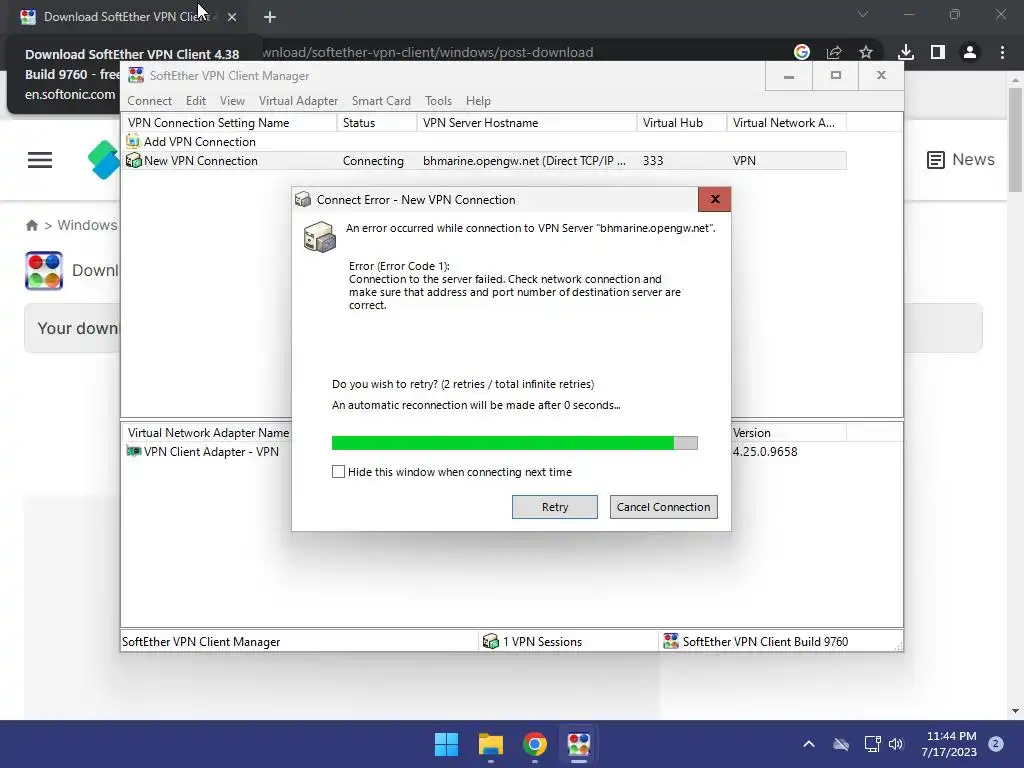1024x768 pixels.
Task: Open the Tools menu
Action: [438, 101]
